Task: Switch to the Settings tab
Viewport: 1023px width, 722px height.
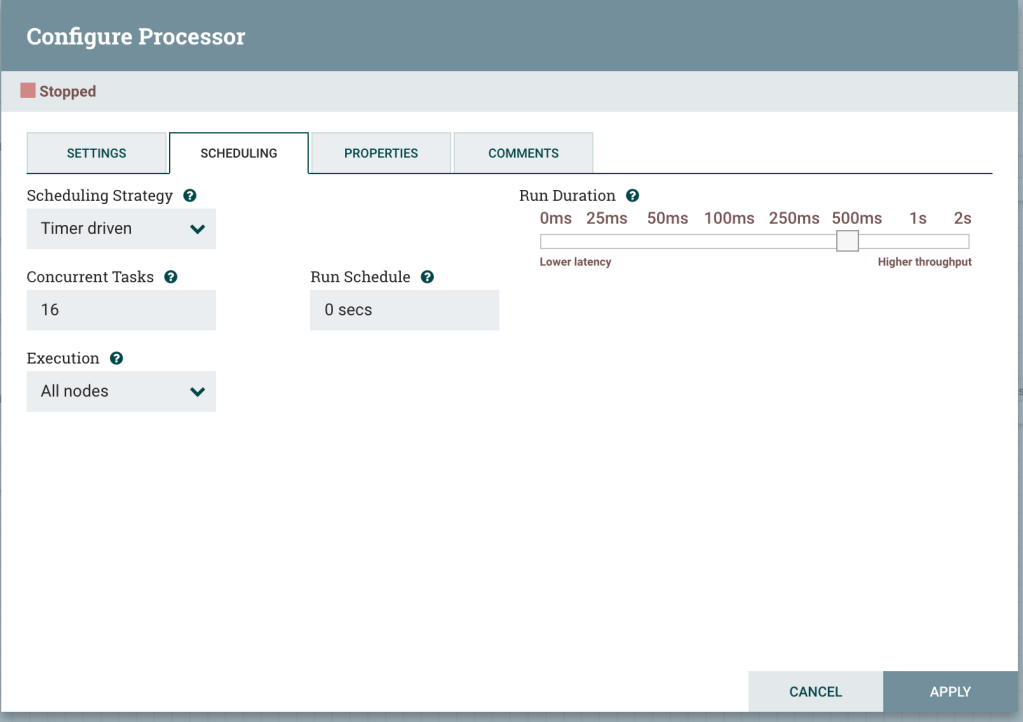Action: [96, 153]
